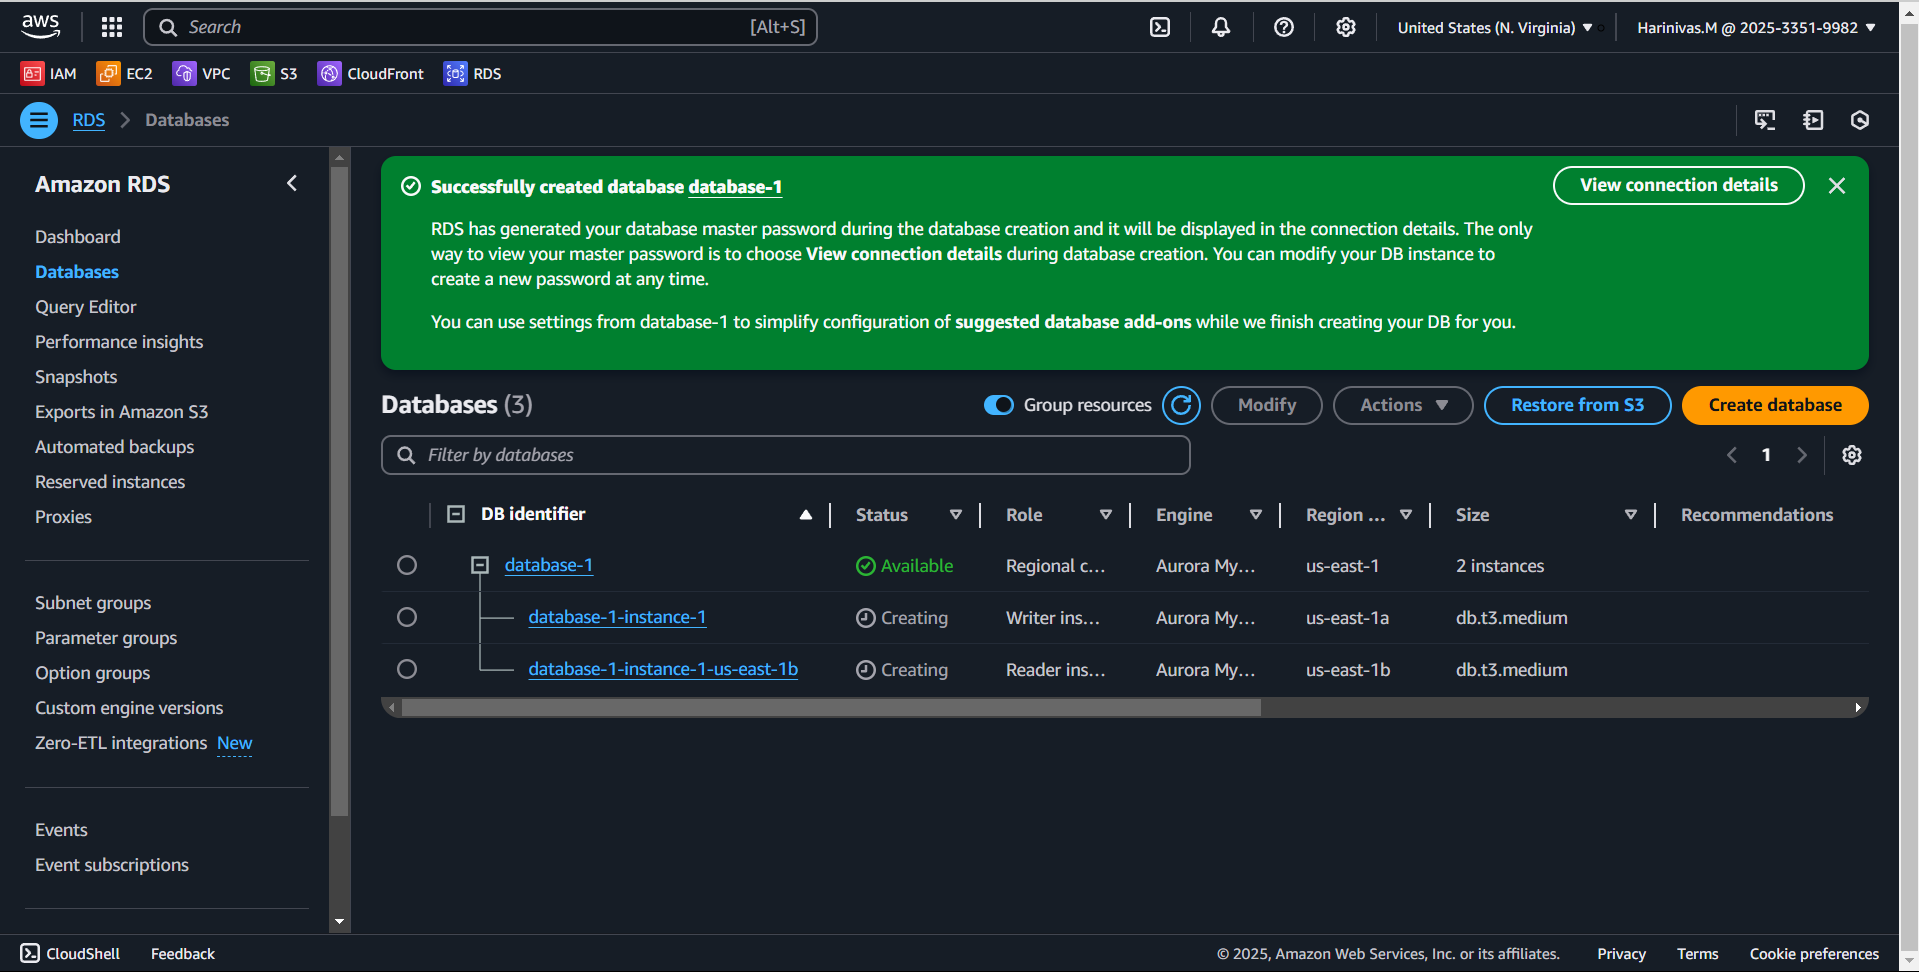Sort by Size column
This screenshot has height=972, width=1919.
click(x=1631, y=515)
